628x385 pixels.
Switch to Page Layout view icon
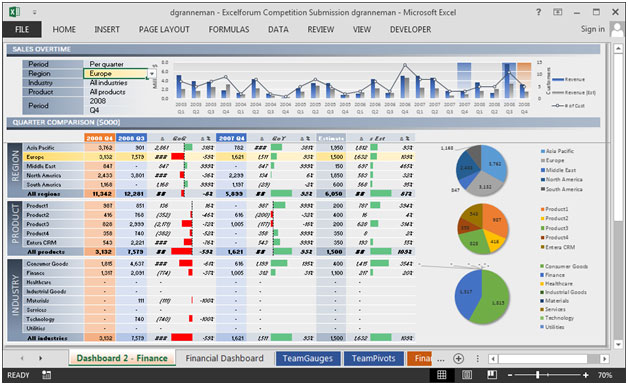click(x=467, y=375)
